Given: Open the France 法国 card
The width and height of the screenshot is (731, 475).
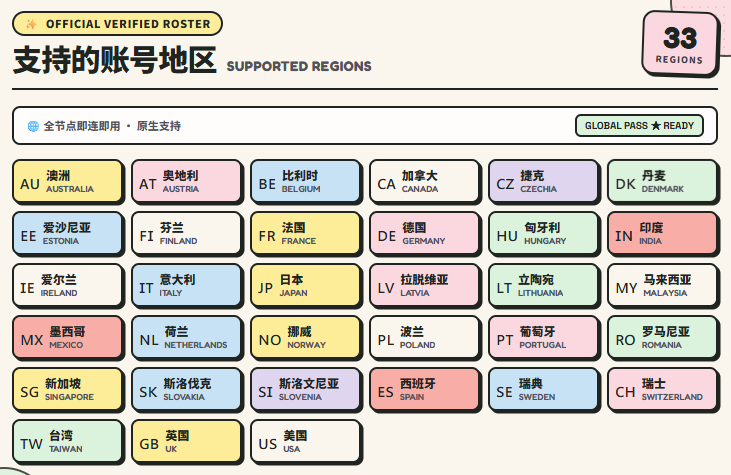Looking at the screenshot, I should (x=305, y=233).
